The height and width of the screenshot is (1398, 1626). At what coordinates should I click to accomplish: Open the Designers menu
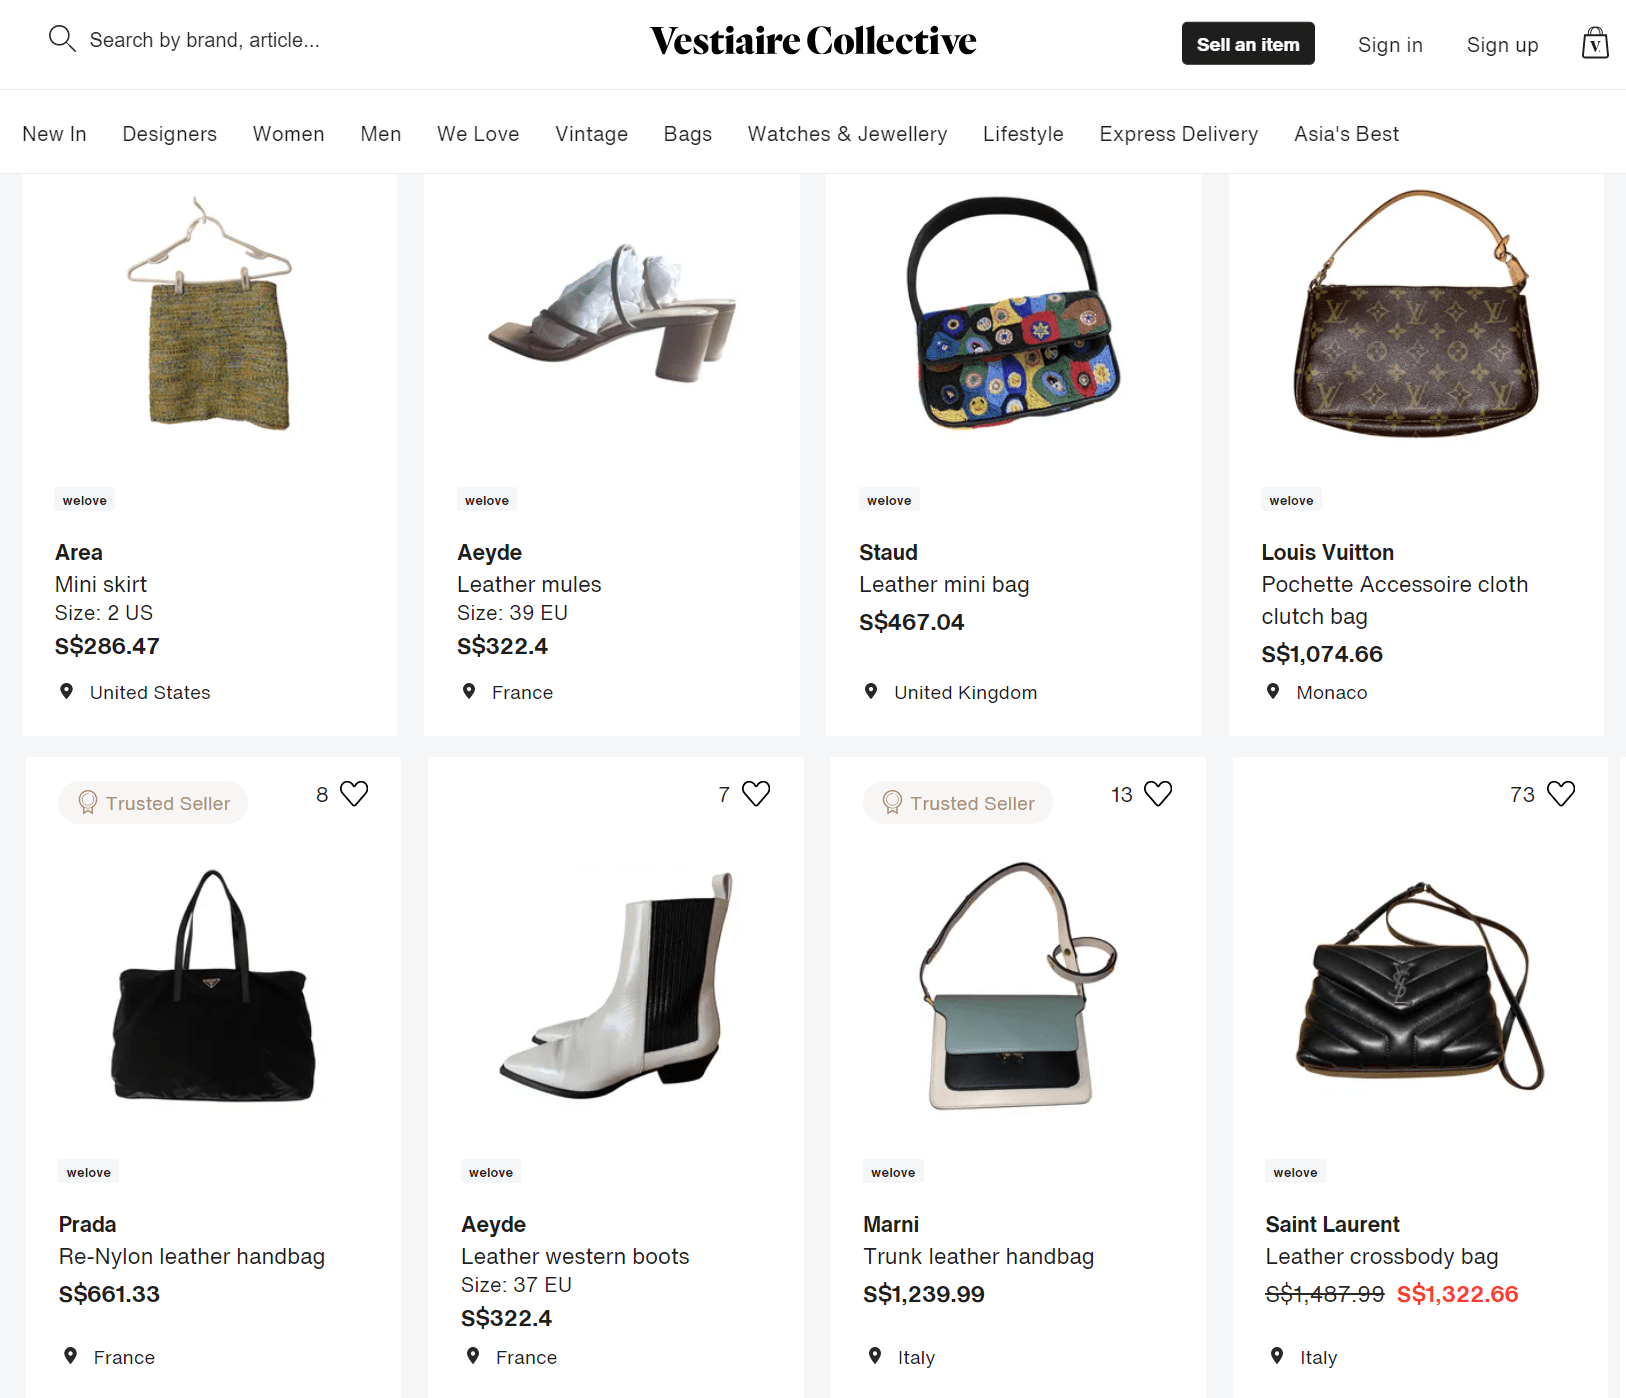tap(170, 134)
